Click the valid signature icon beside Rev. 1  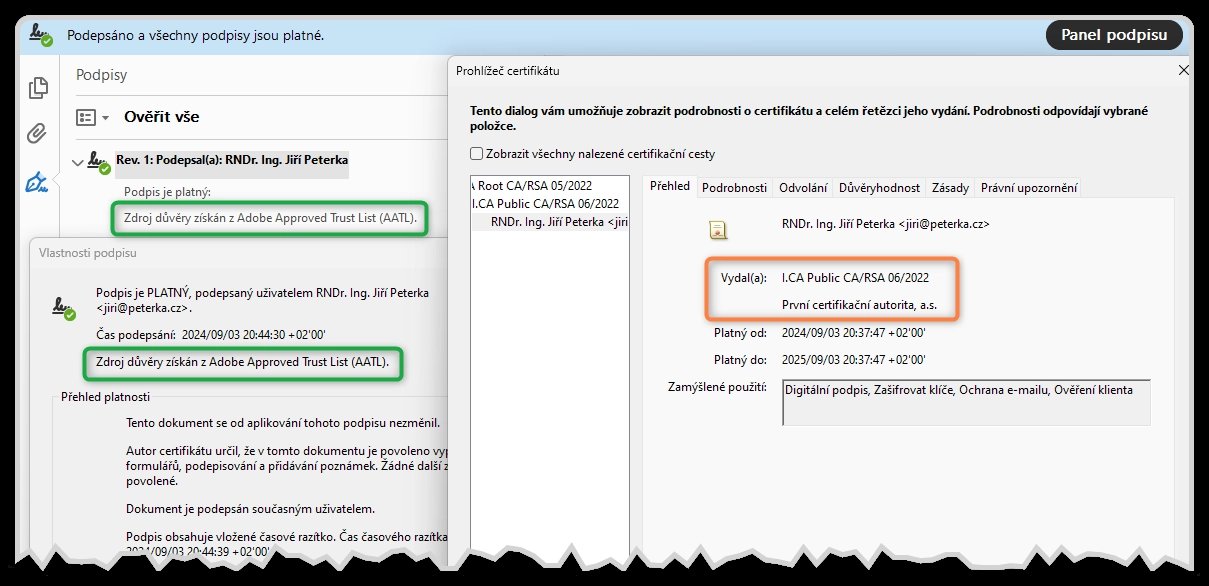(98, 162)
